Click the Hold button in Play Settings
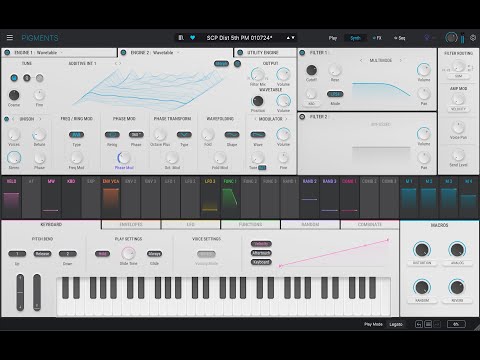 [102, 254]
